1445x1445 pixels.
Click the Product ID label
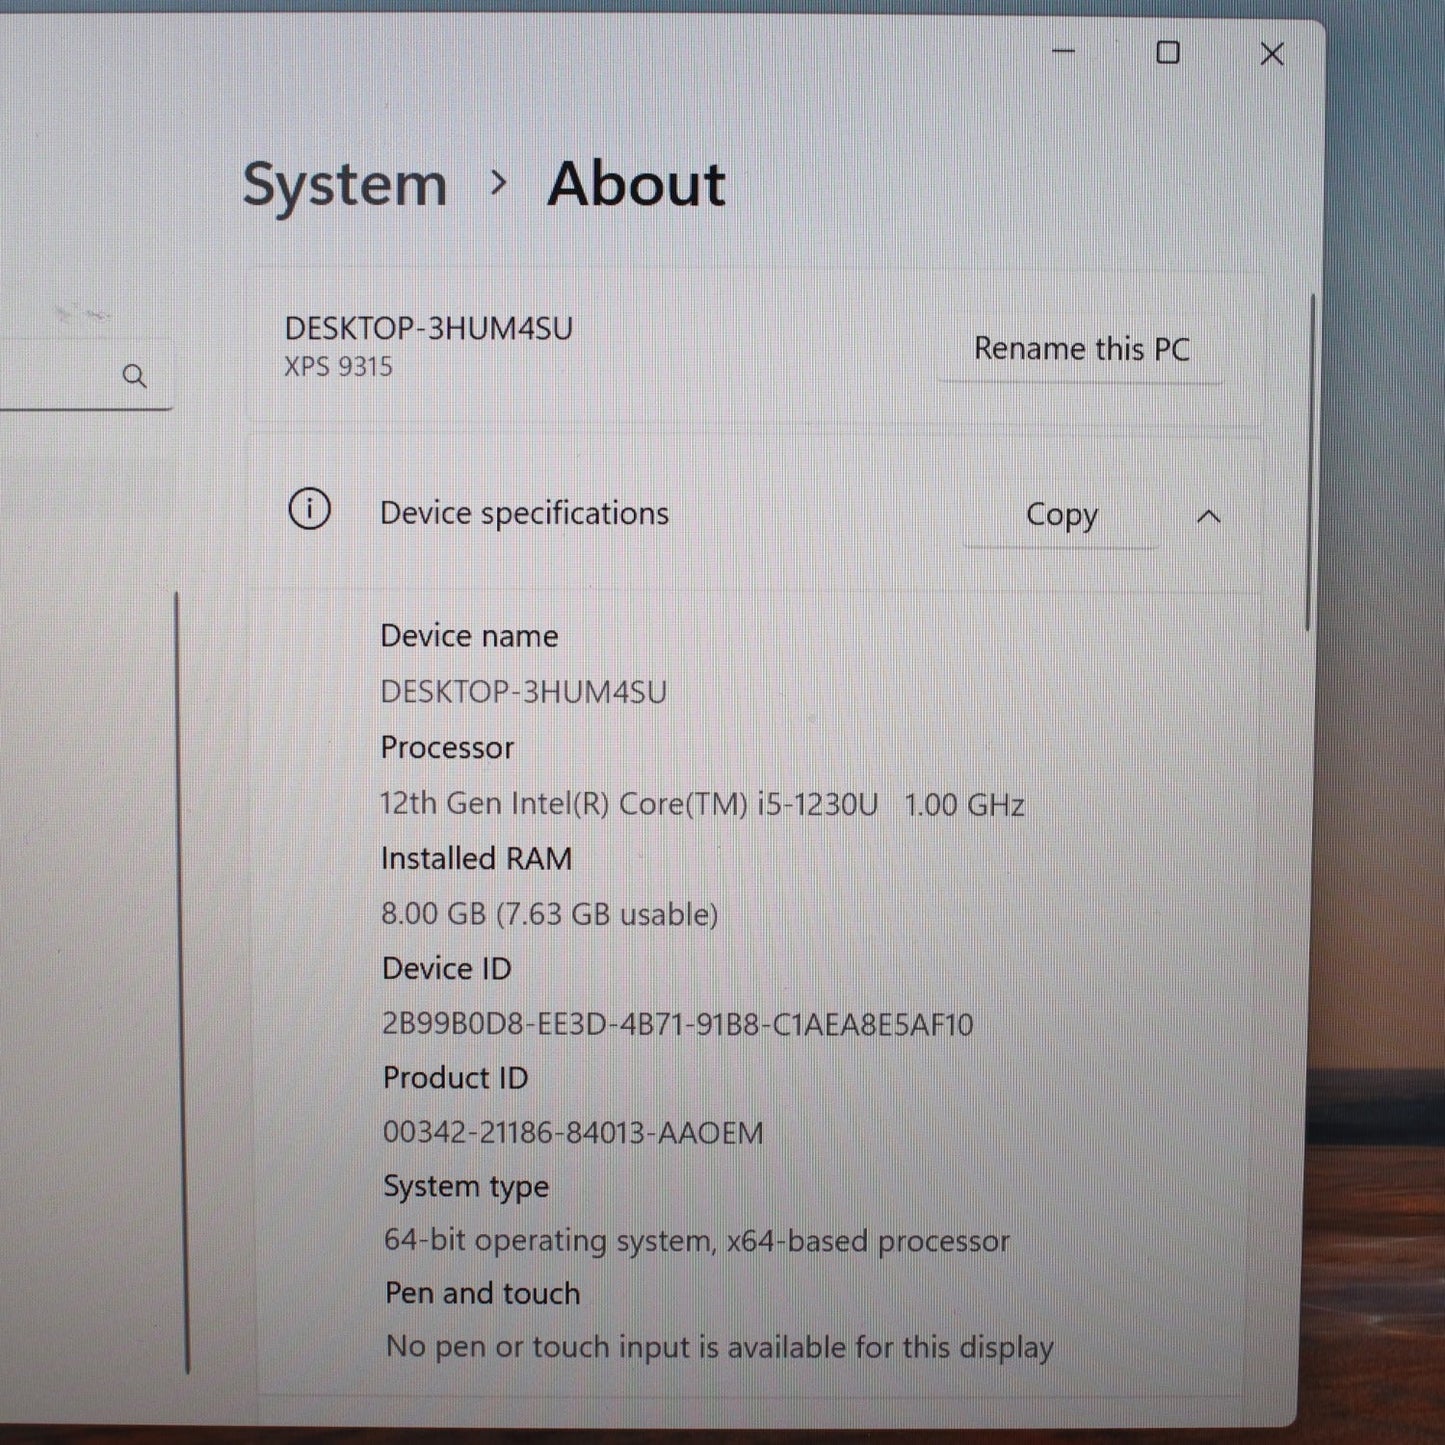455,1078
